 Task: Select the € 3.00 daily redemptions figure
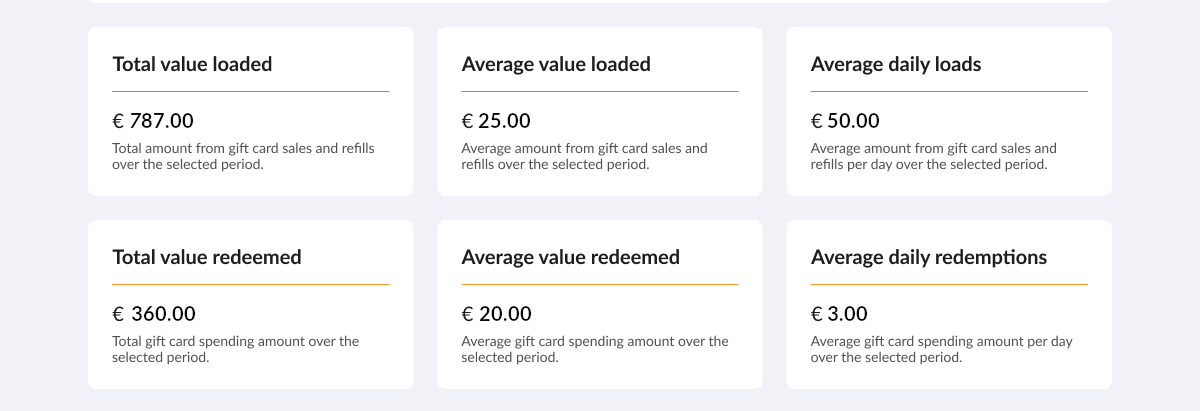(839, 314)
